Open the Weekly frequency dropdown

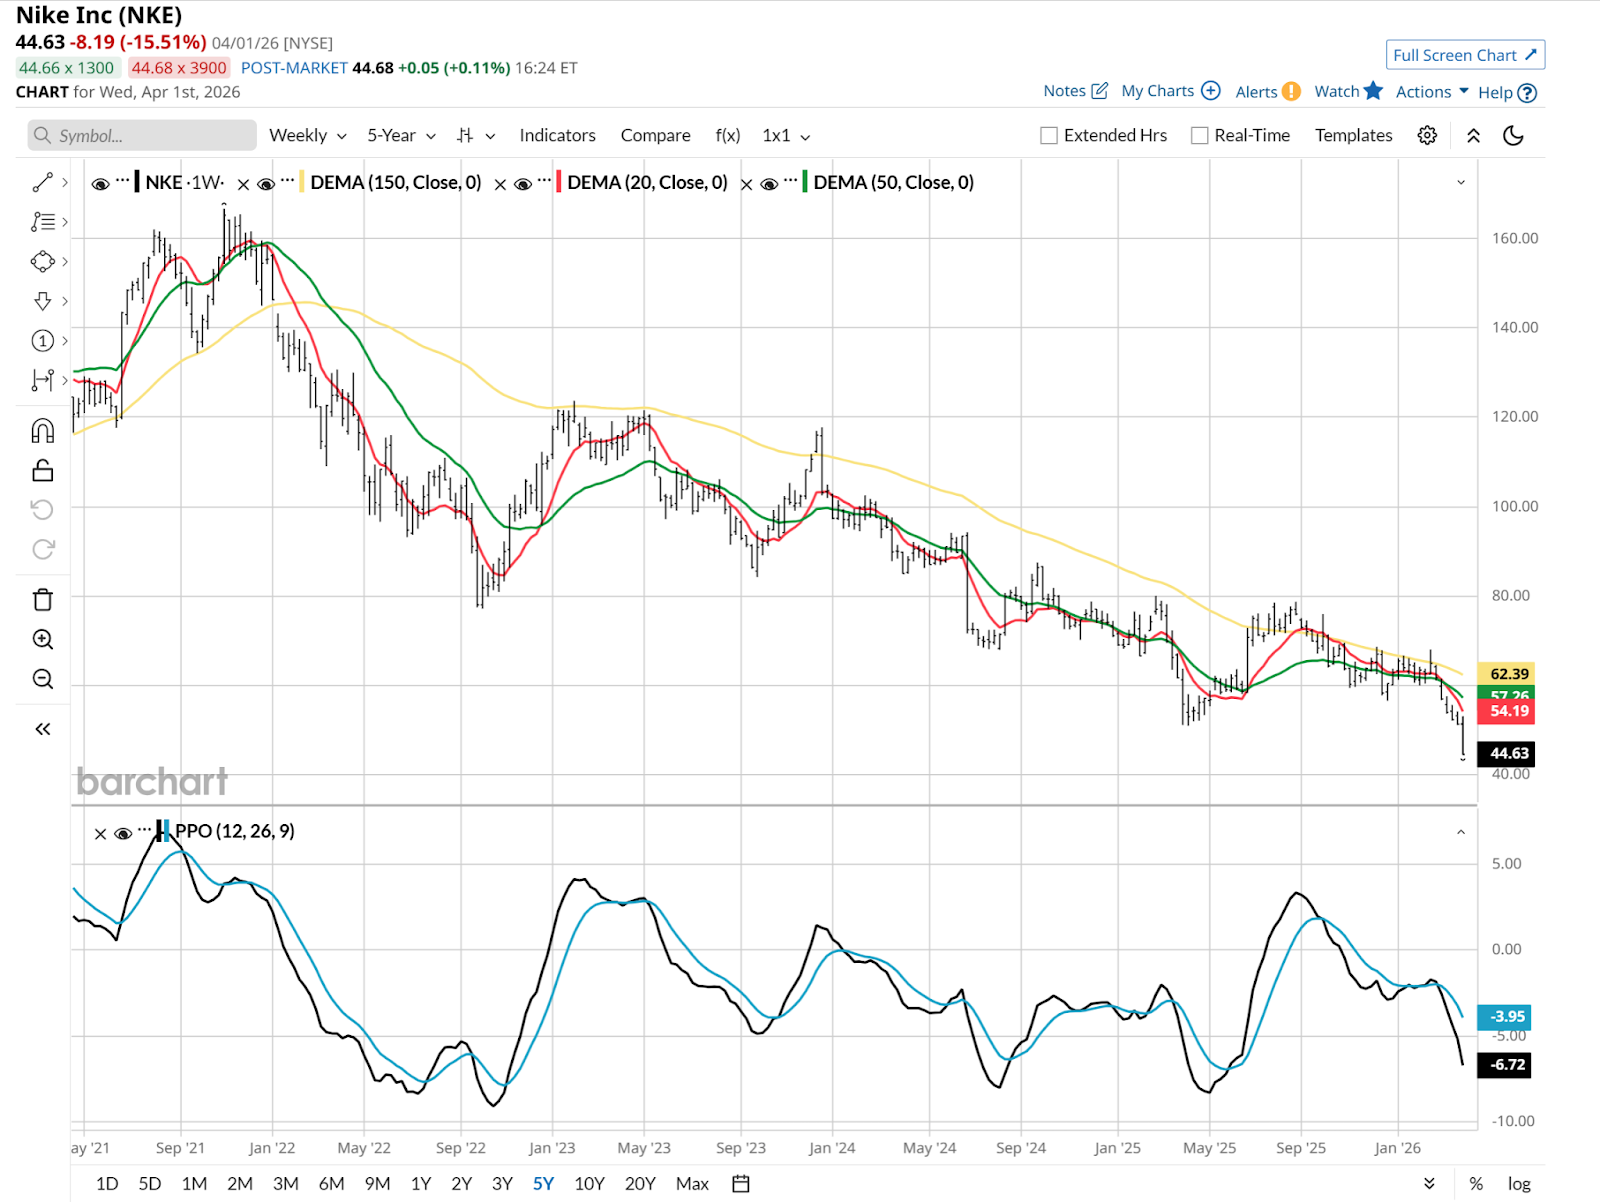point(308,135)
